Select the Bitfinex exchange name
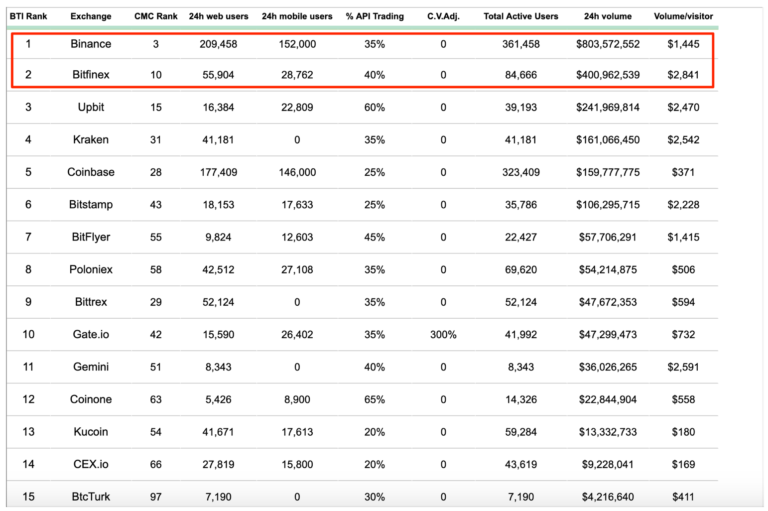The image size is (768, 511). click(x=91, y=75)
